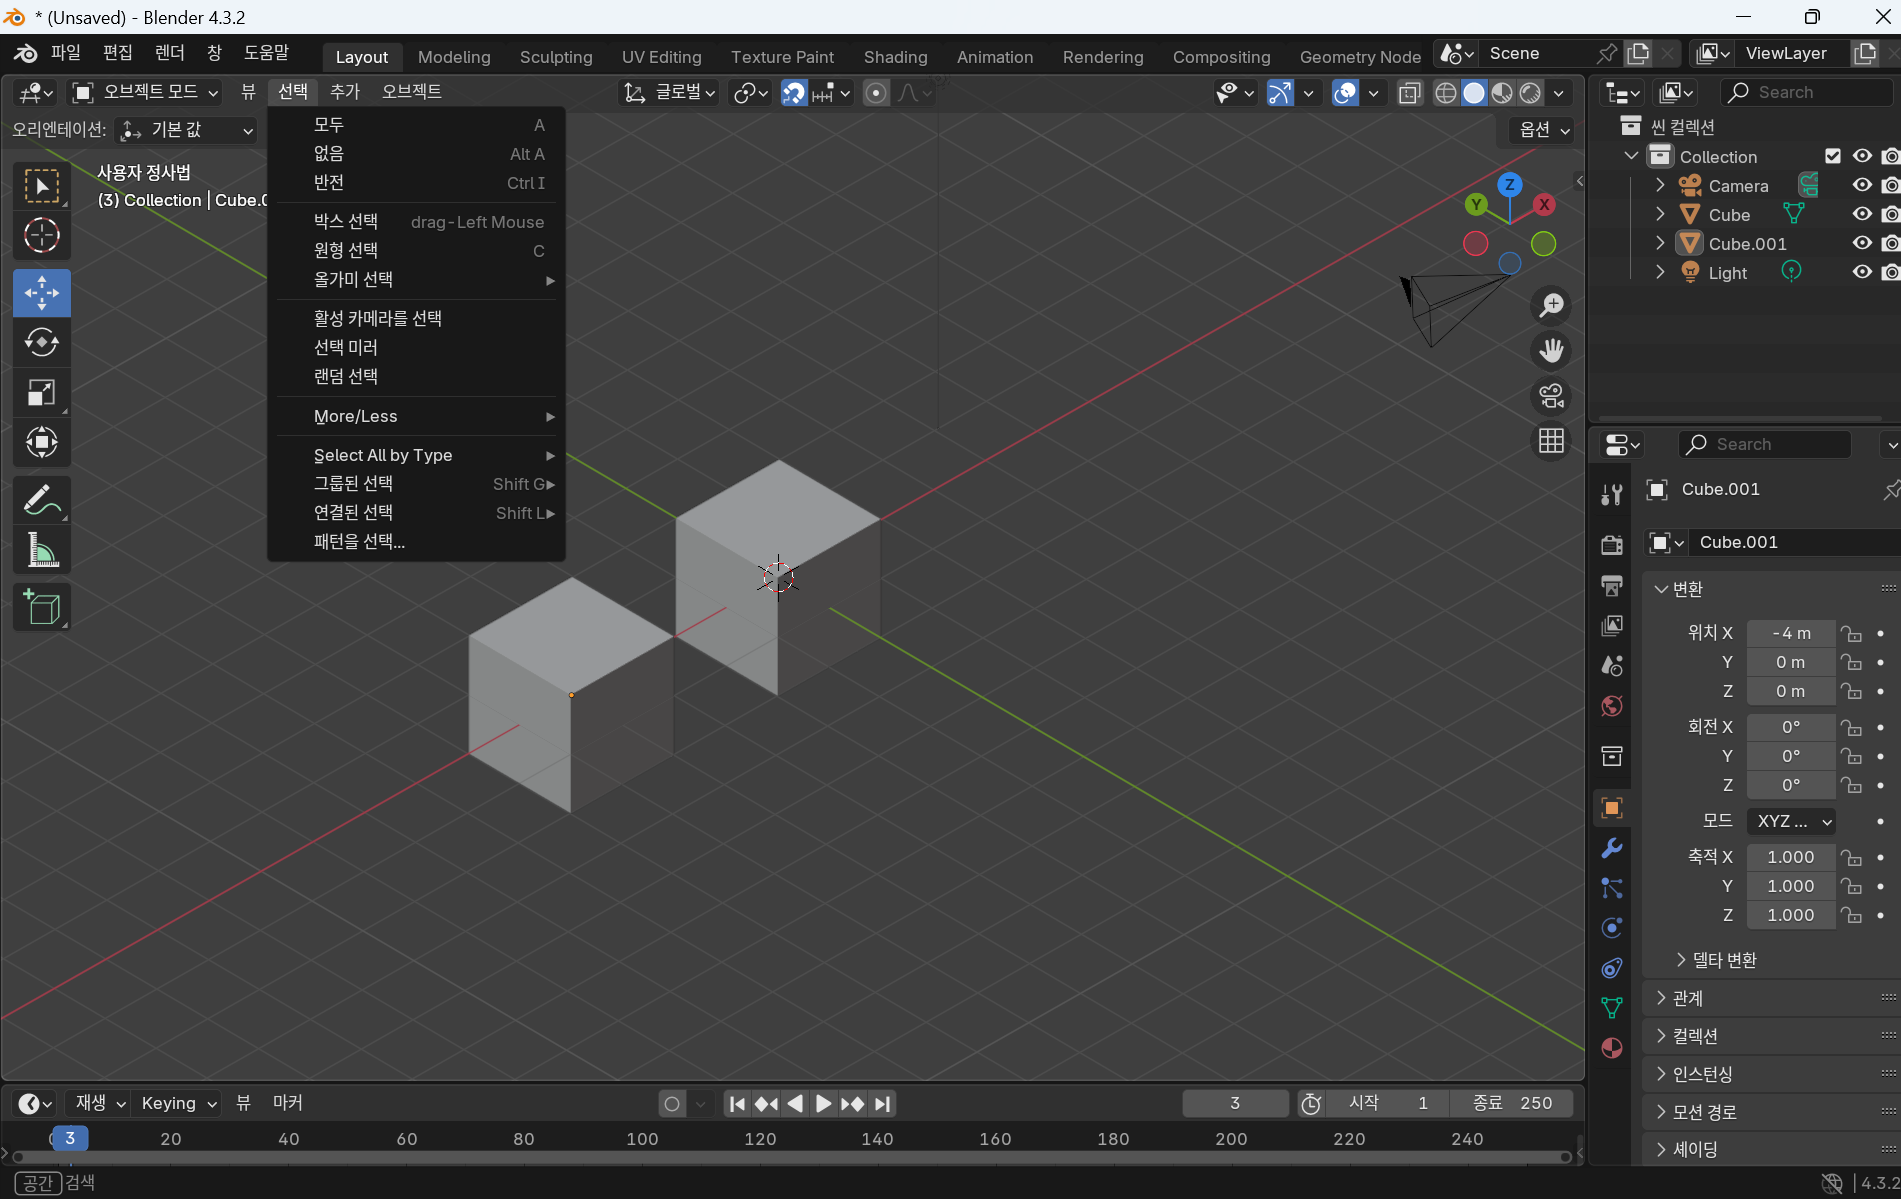Image resolution: width=1901 pixels, height=1199 pixels.
Task: Open the rotation mode XYZ dropdown
Action: coord(1791,821)
